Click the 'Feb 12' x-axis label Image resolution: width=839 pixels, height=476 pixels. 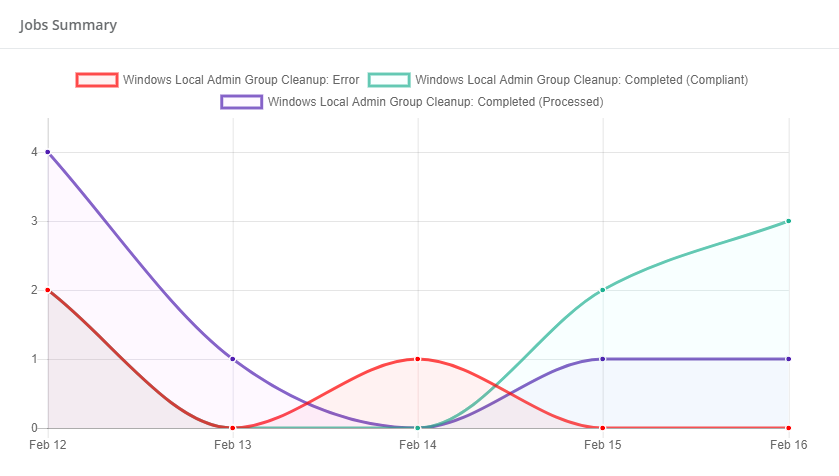[x=48, y=444]
